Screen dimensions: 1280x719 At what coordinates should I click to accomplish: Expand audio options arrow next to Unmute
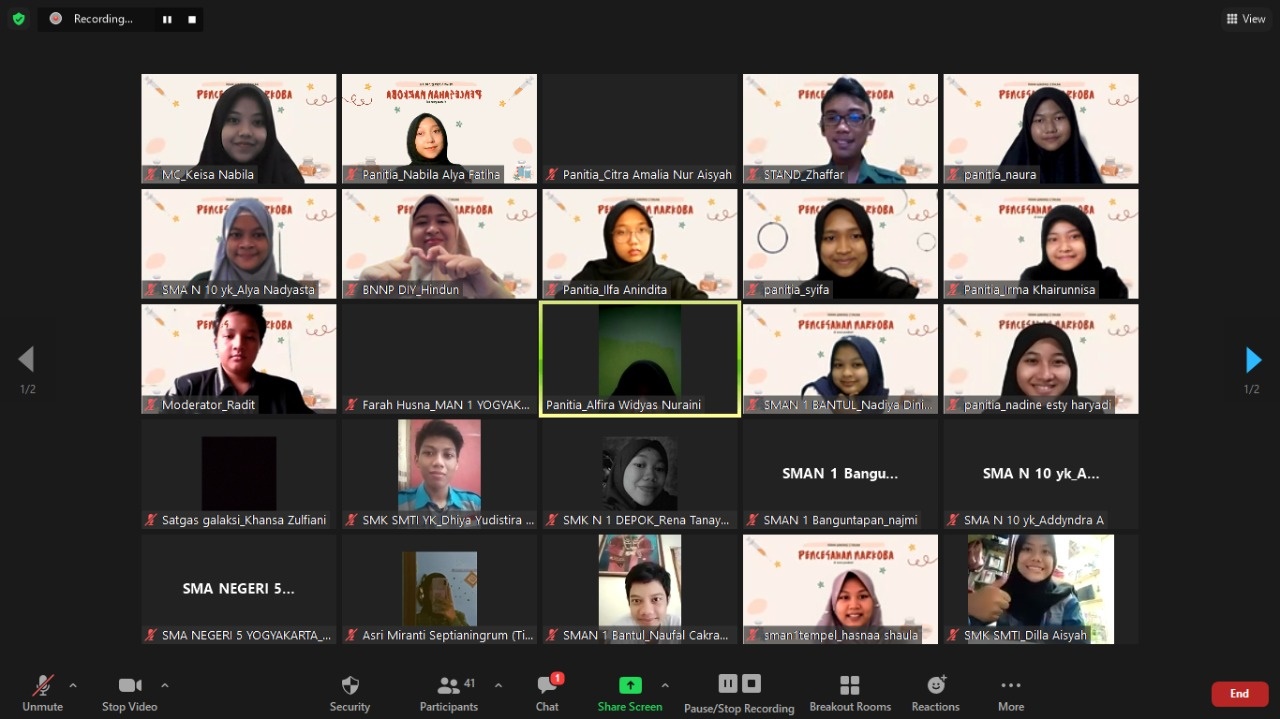pyautogui.click(x=73, y=685)
